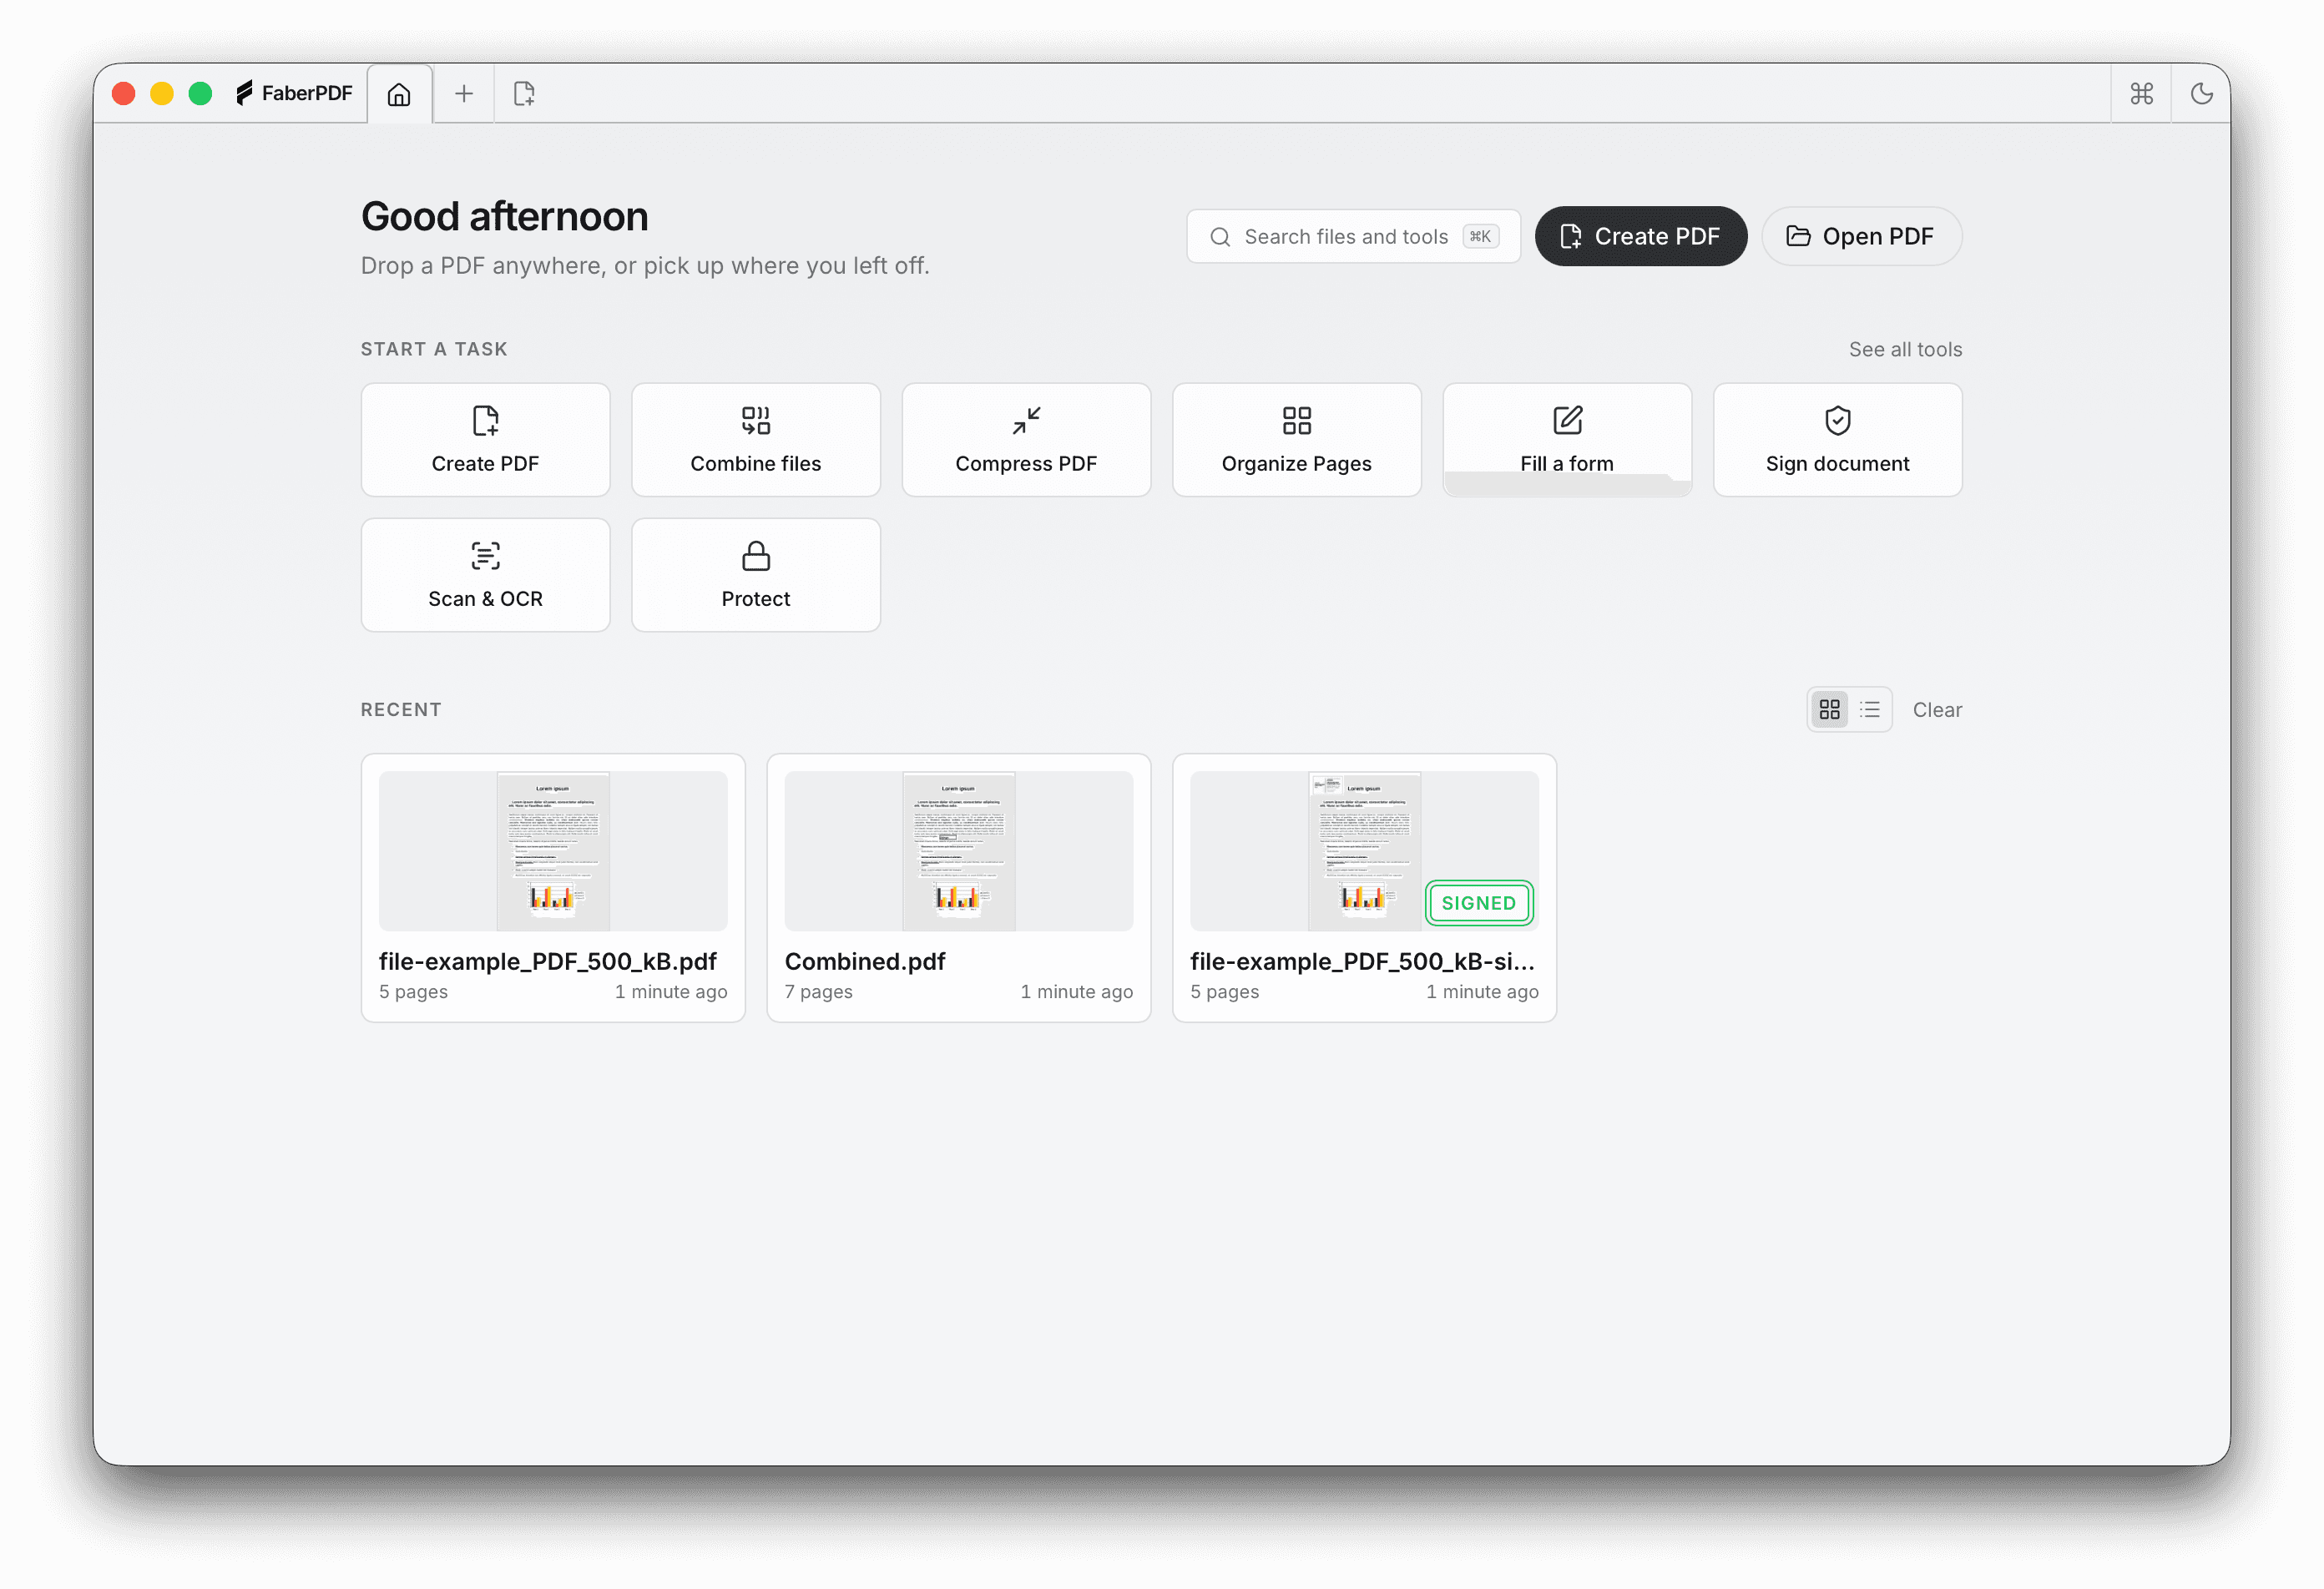Switch recent files to grid view

click(x=1829, y=709)
